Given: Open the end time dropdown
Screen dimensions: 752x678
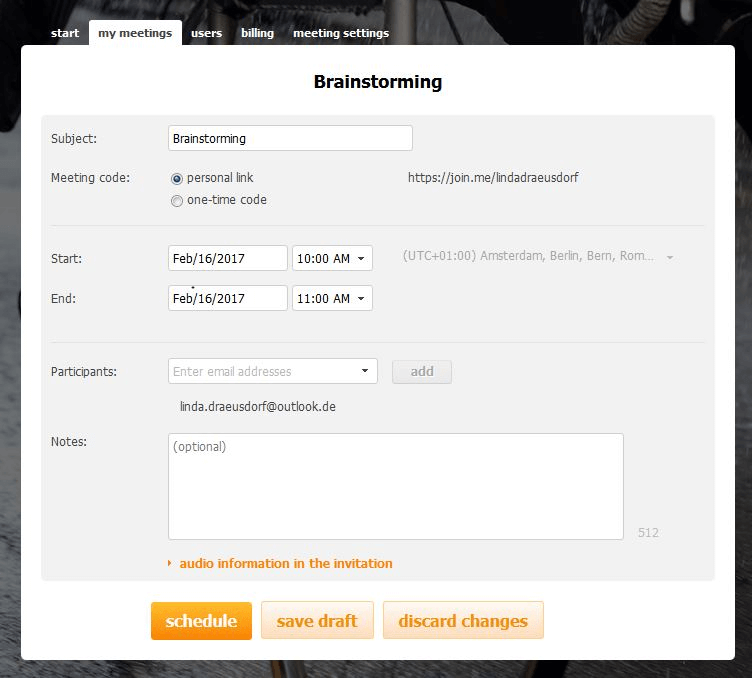Looking at the screenshot, I should pyautogui.click(x=332, y=298).
